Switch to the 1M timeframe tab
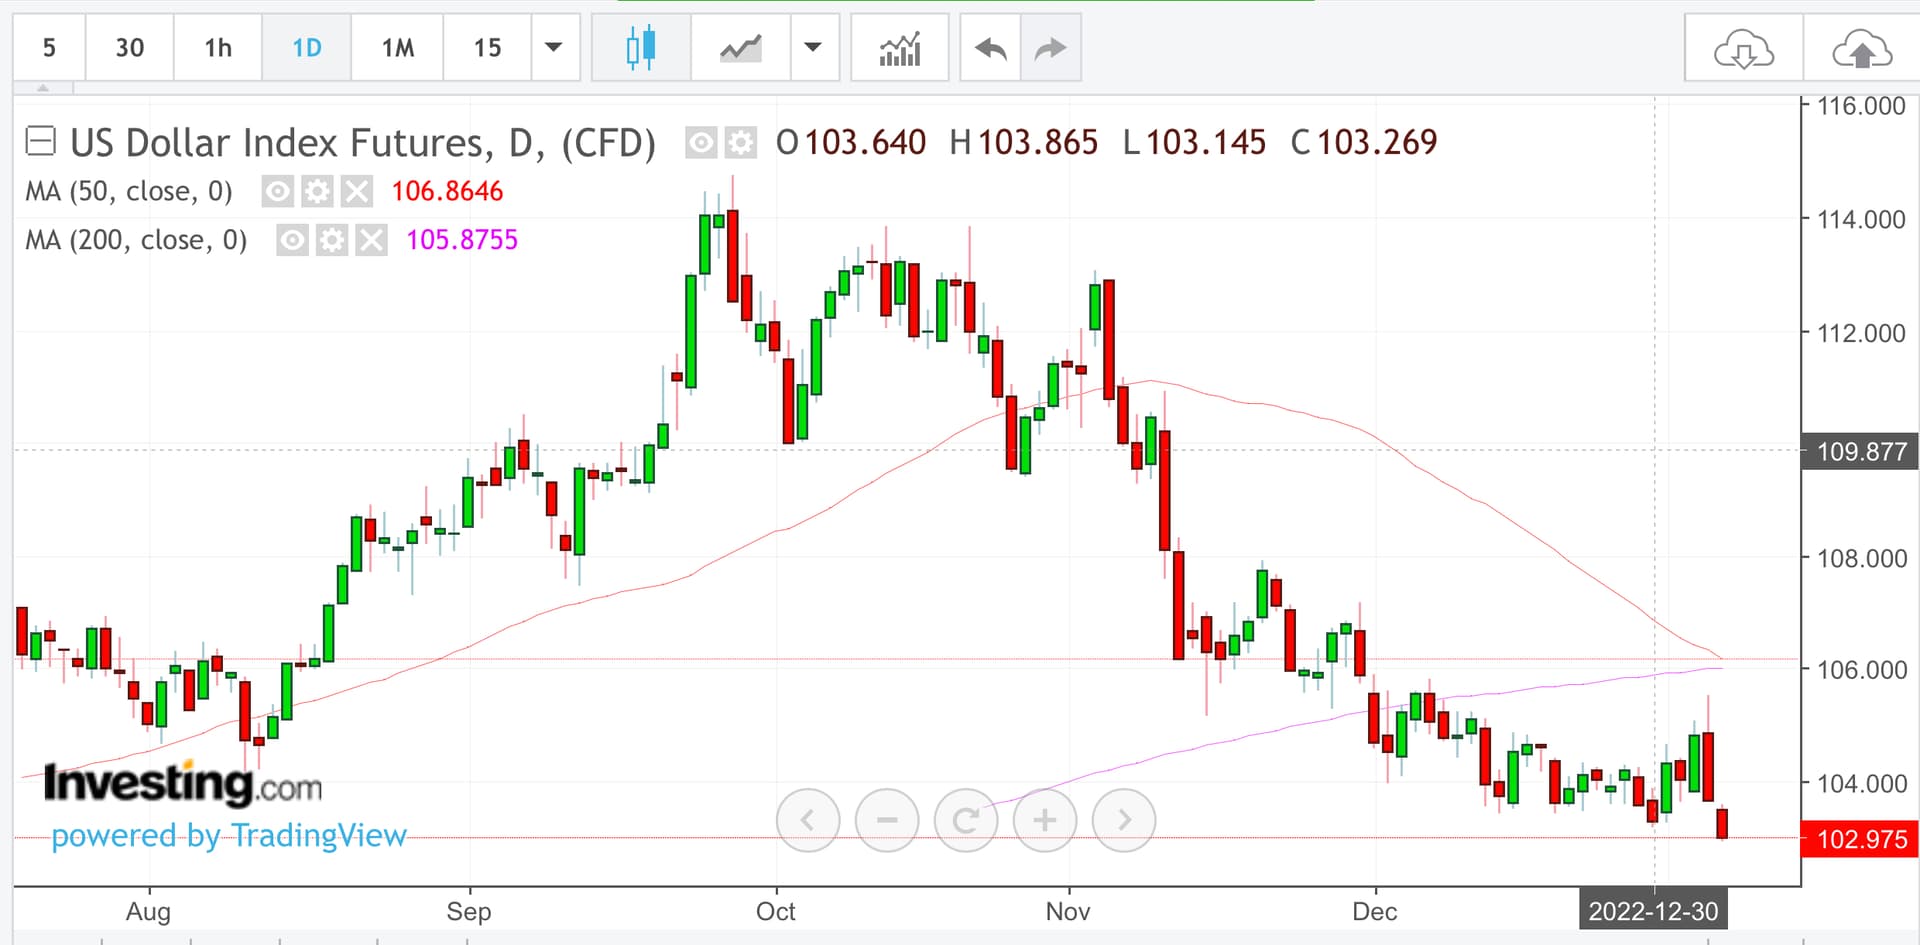Image resolution: width=1920 pixels, height=945 pixels. [x=397, y=48]
